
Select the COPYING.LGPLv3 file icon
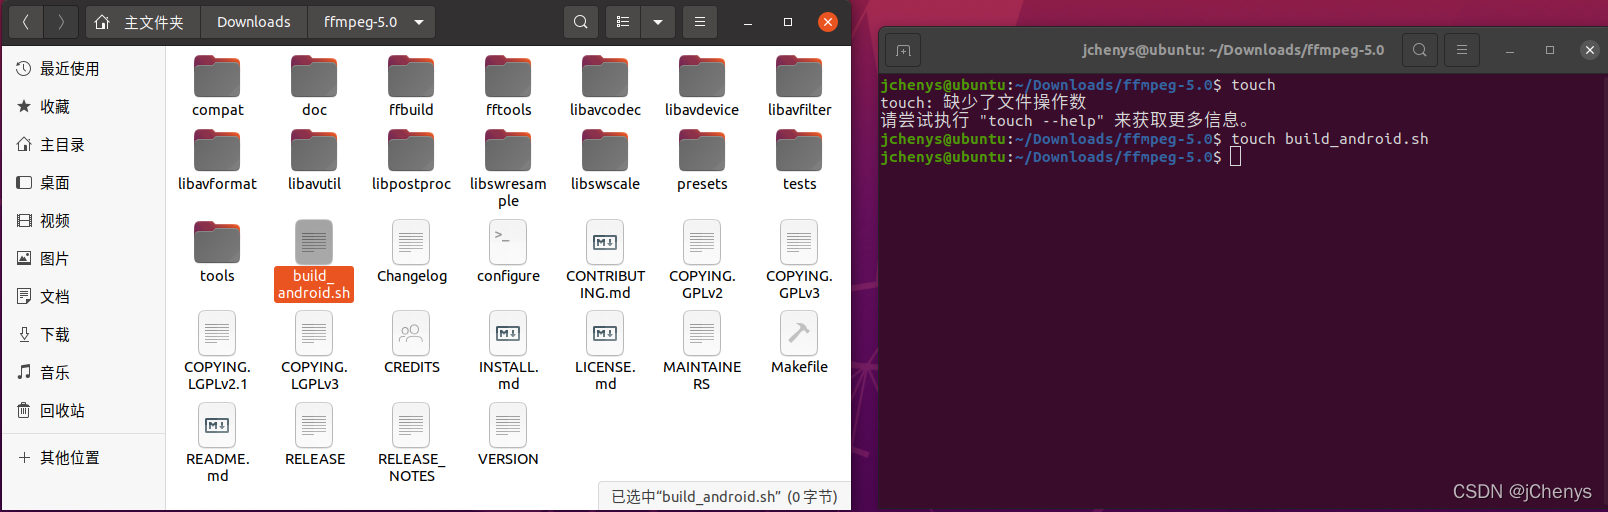pyautogui.click(x=314, y=333)
